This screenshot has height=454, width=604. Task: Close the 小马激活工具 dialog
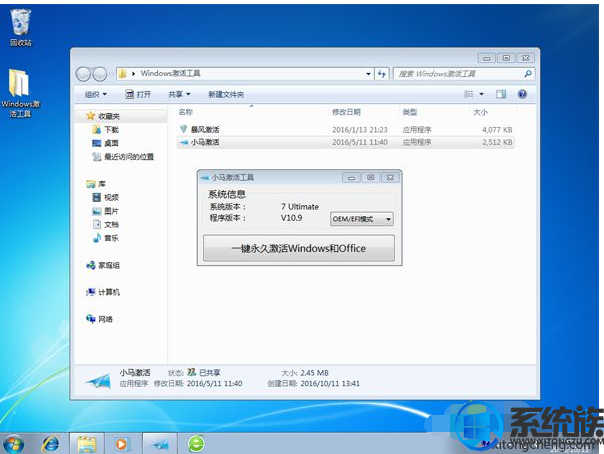click(390, 178)
